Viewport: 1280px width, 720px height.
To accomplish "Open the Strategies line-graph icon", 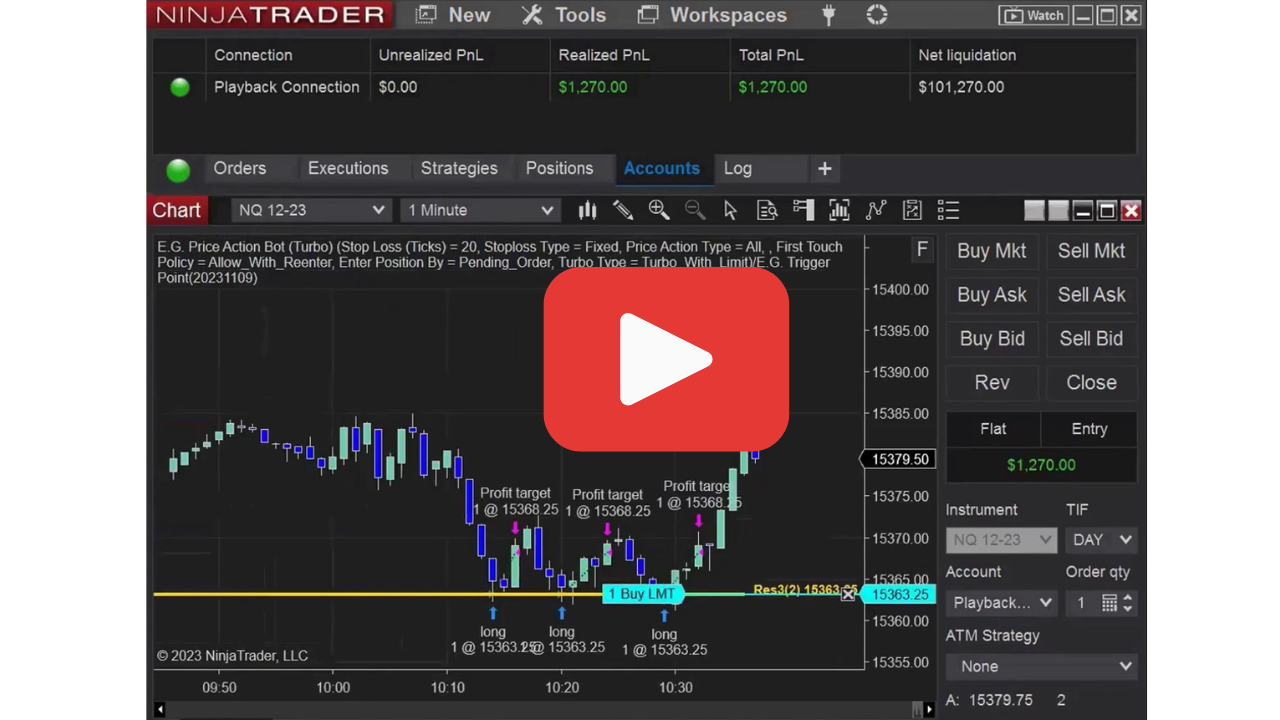I will [x=876, y=210].
